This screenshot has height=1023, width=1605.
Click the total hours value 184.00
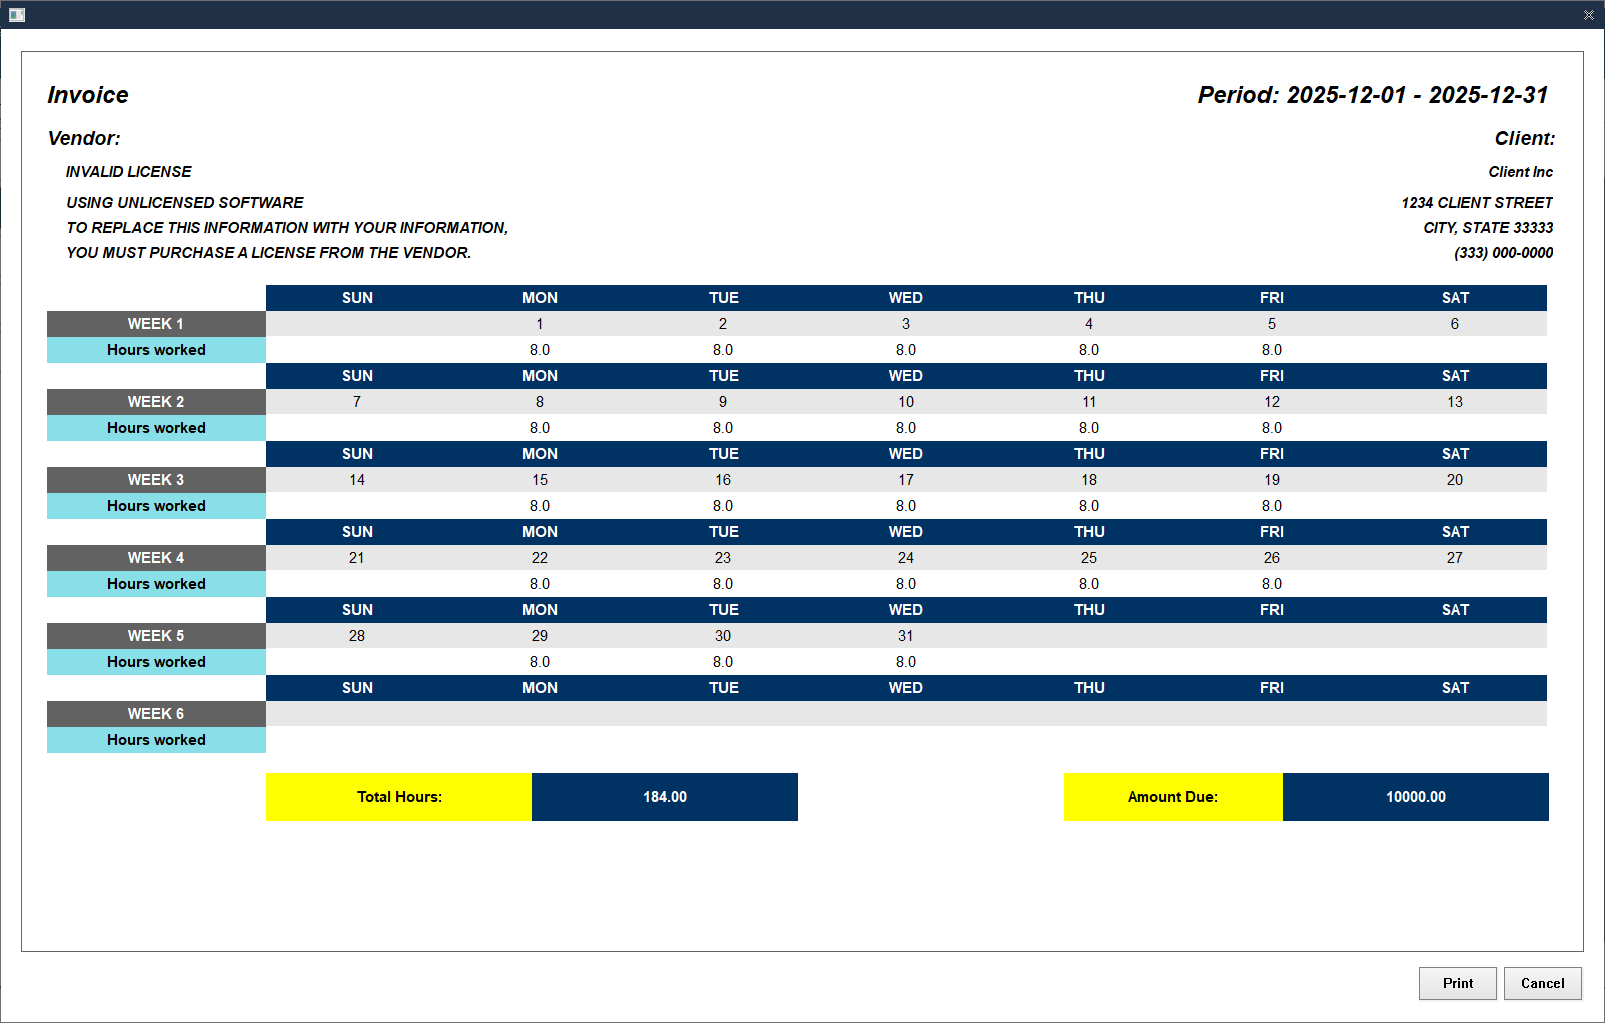(664, 797)
